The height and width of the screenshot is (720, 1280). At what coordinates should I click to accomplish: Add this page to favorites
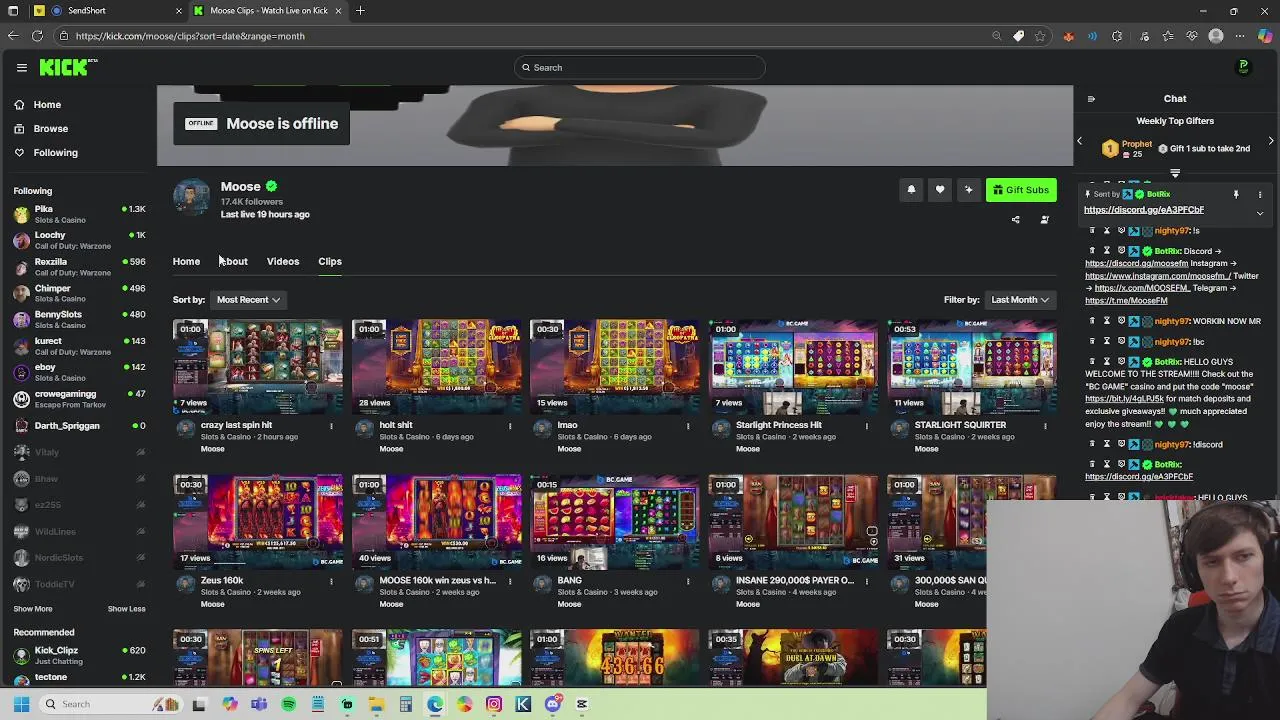click(x=1040, y=36)
